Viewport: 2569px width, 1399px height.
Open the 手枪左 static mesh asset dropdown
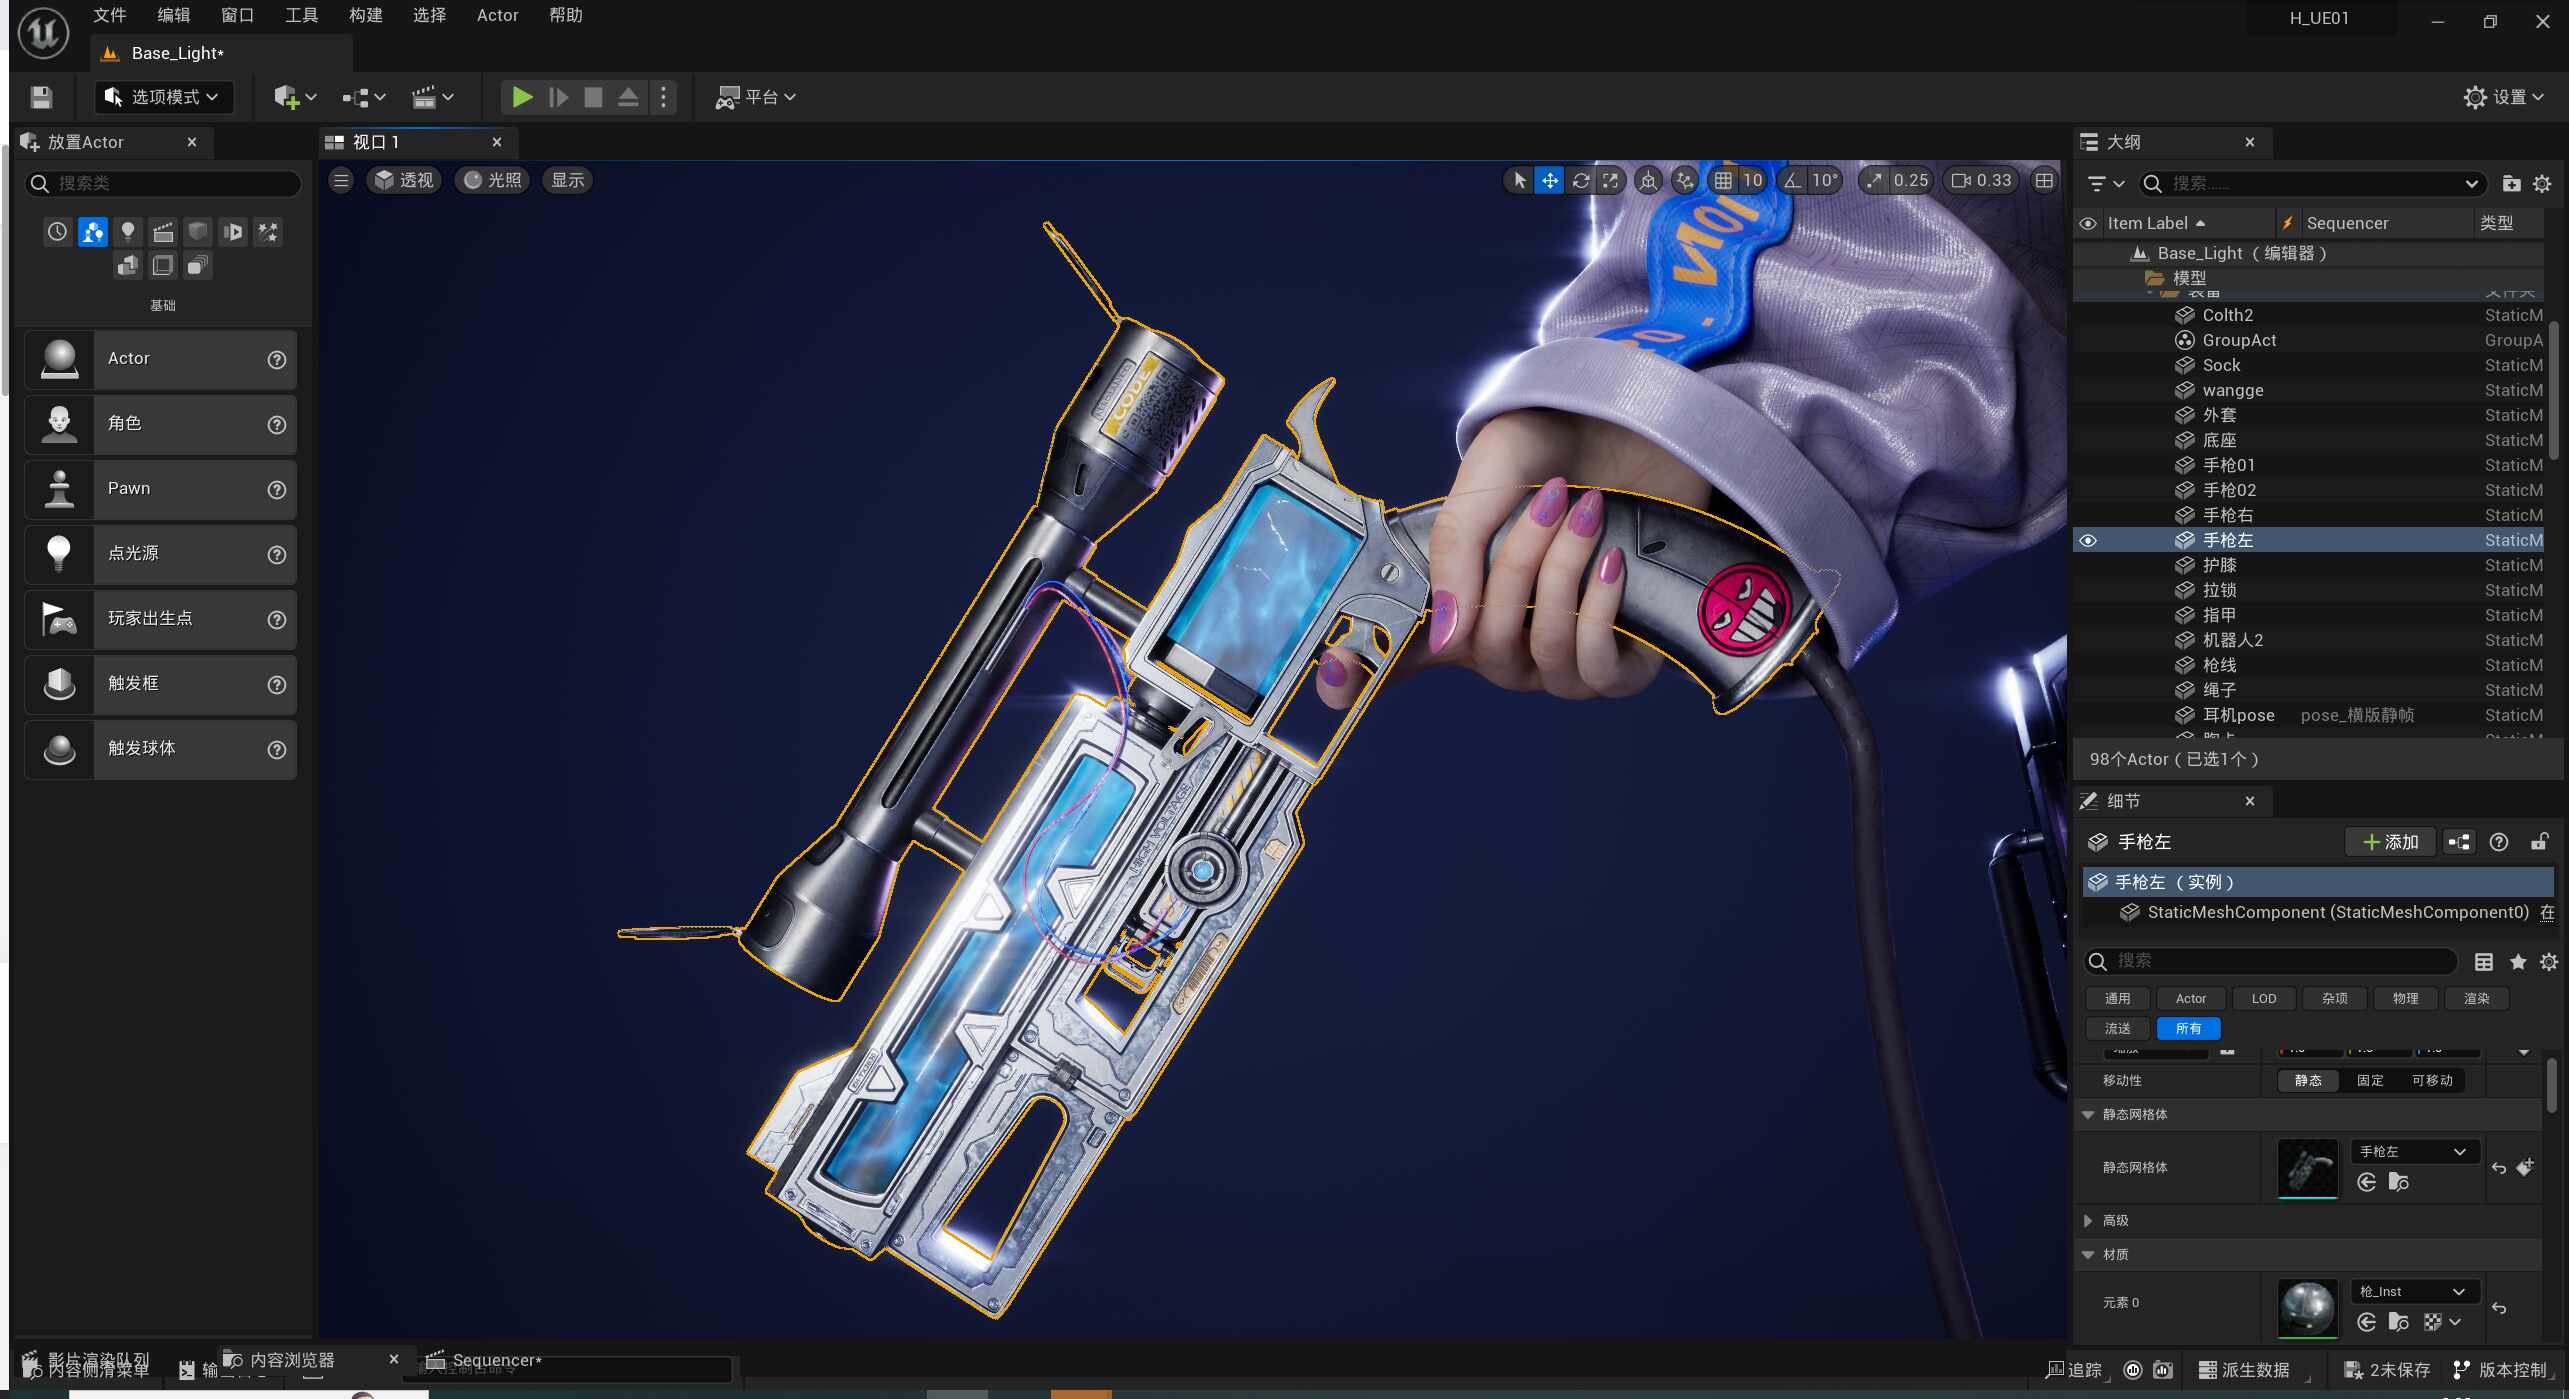point(2414,1152)
